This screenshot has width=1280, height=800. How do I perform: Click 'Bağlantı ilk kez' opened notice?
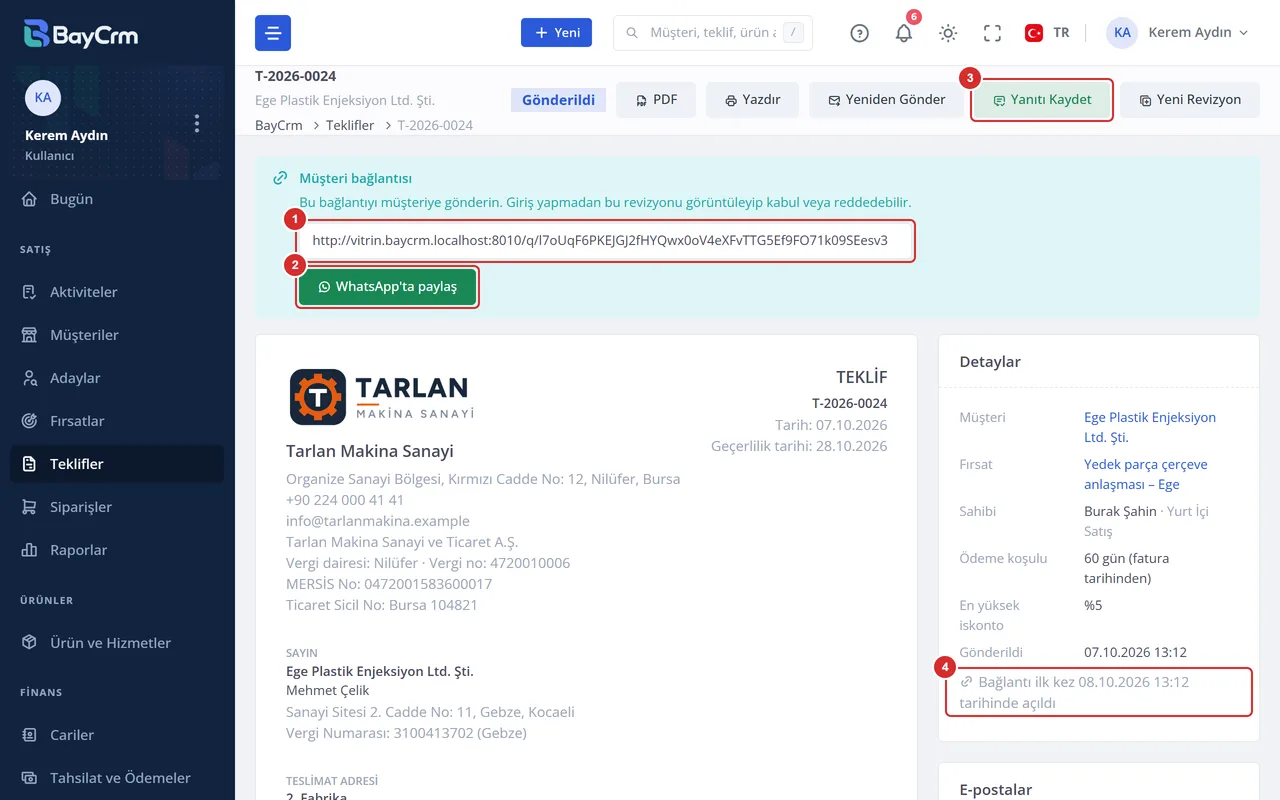click(1098, 692)
